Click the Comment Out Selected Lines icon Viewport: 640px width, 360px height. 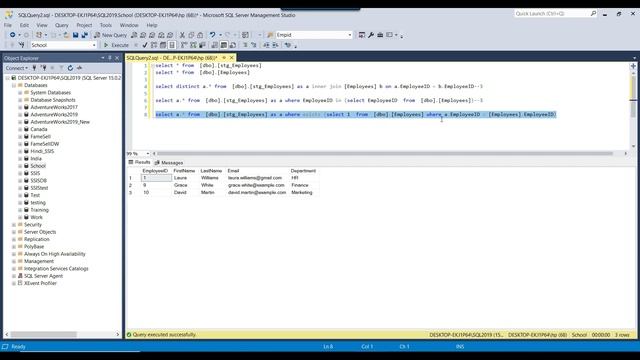[245, 45]
